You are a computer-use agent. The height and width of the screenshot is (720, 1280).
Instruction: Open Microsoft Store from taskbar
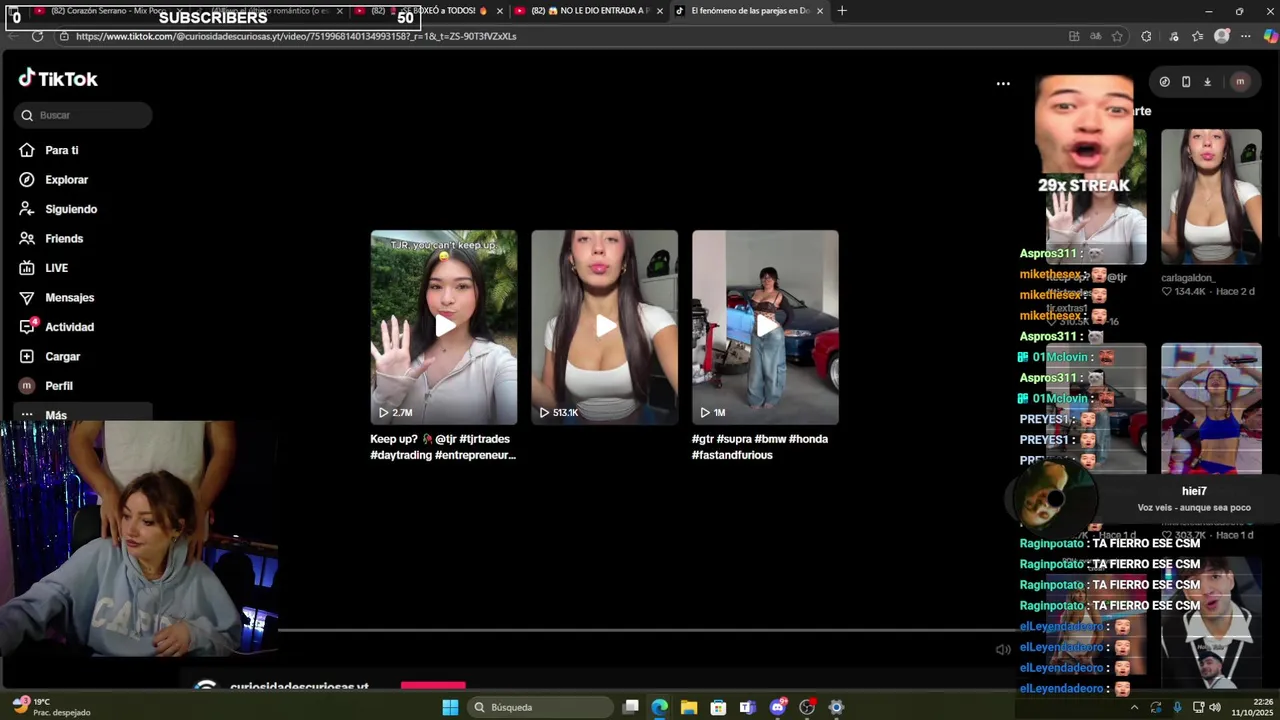click(718, 707)
